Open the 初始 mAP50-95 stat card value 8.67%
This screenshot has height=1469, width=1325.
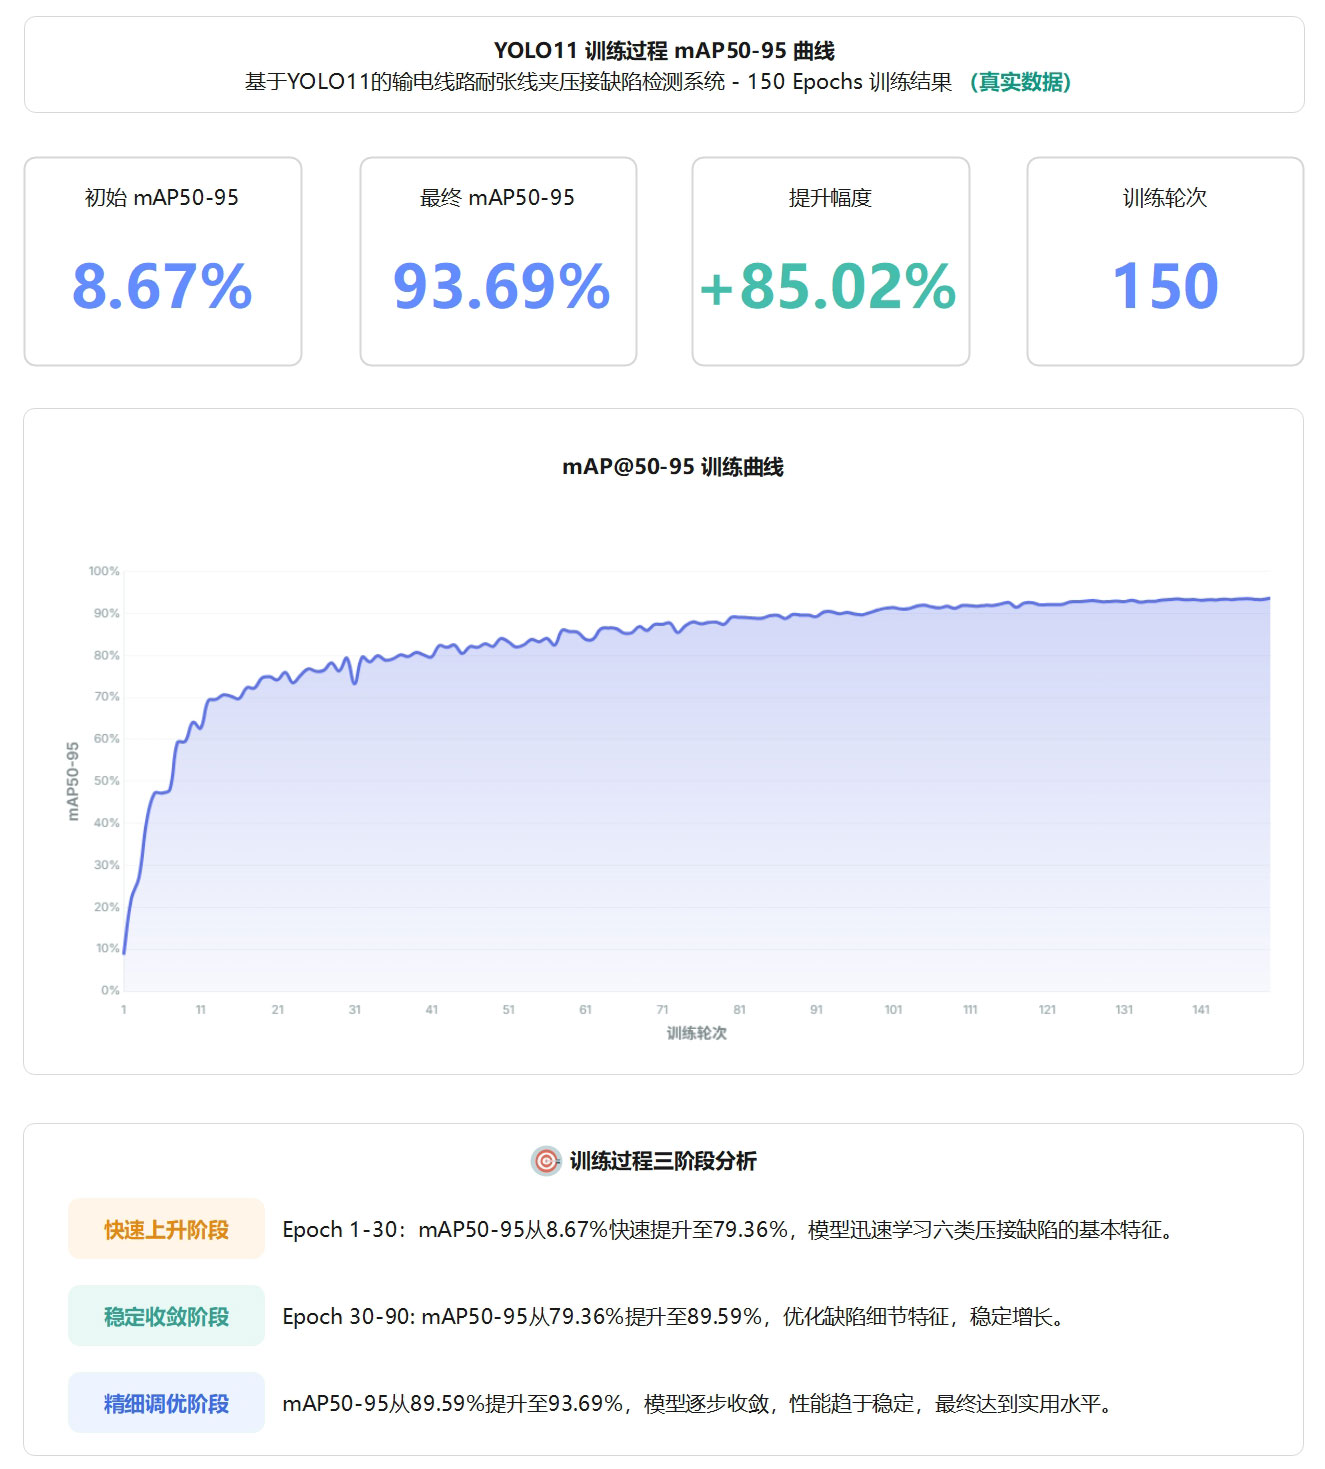[162, 286]
